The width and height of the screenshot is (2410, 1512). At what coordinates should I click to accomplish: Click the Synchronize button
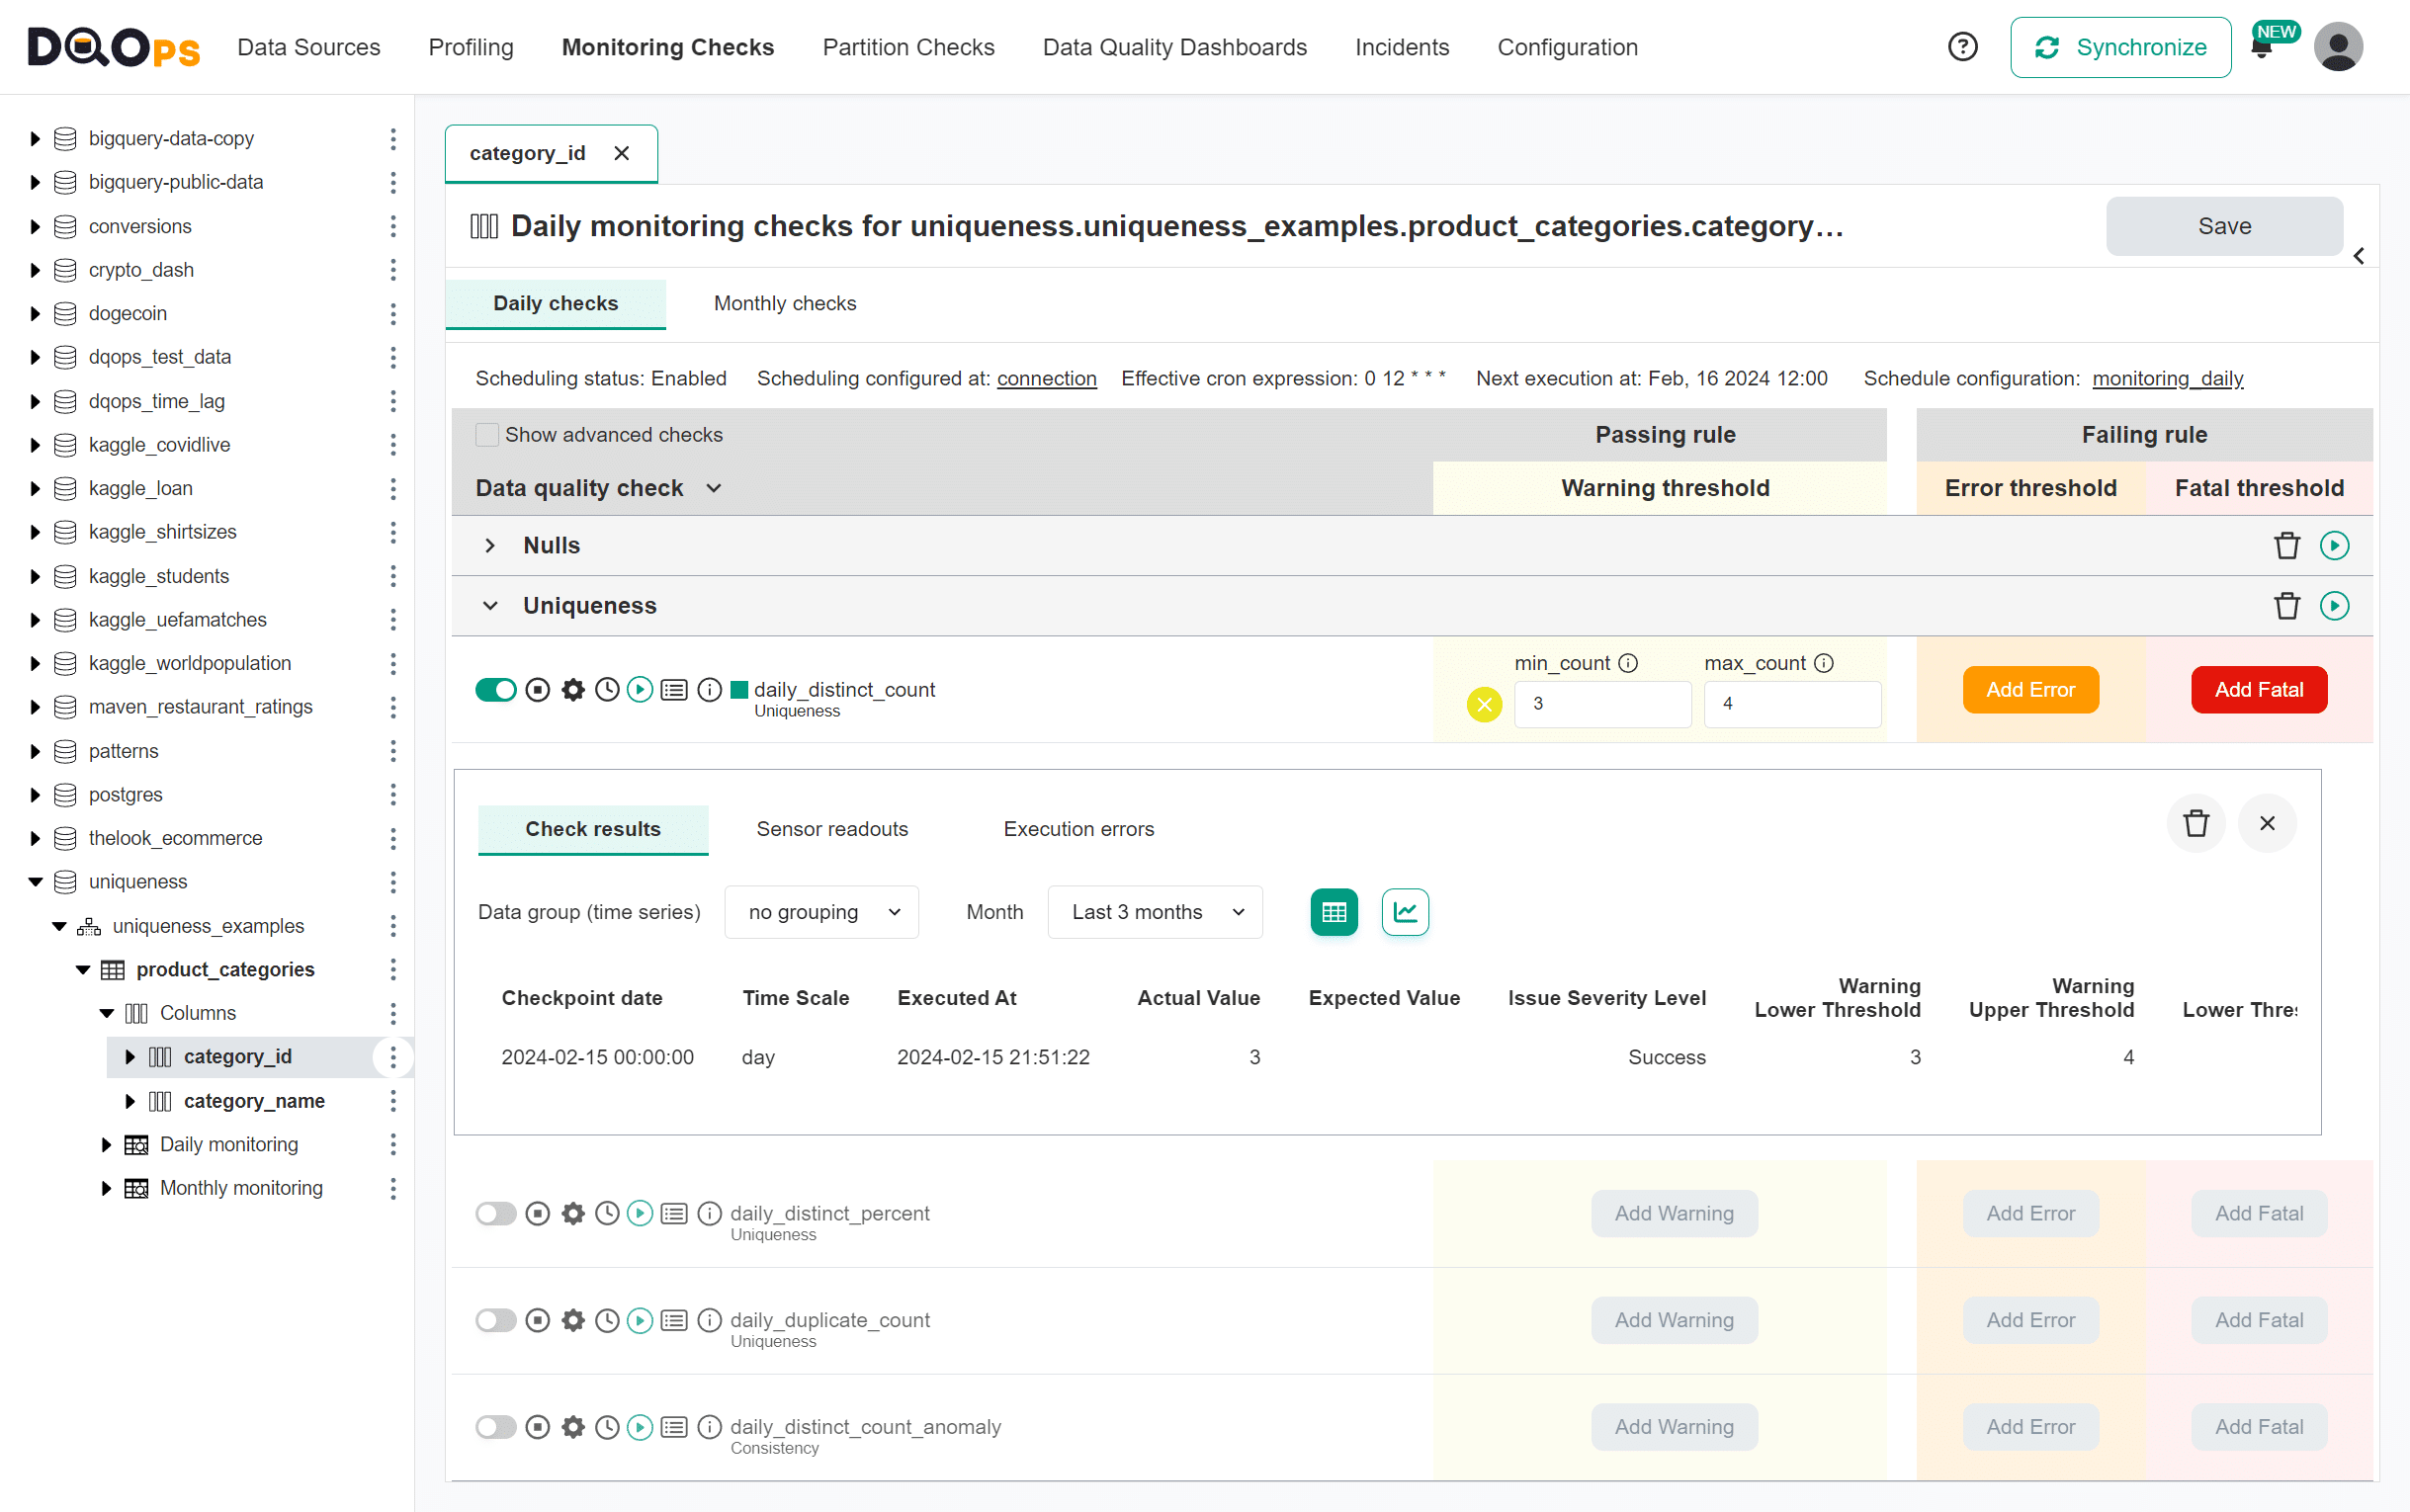point(2121,46)
